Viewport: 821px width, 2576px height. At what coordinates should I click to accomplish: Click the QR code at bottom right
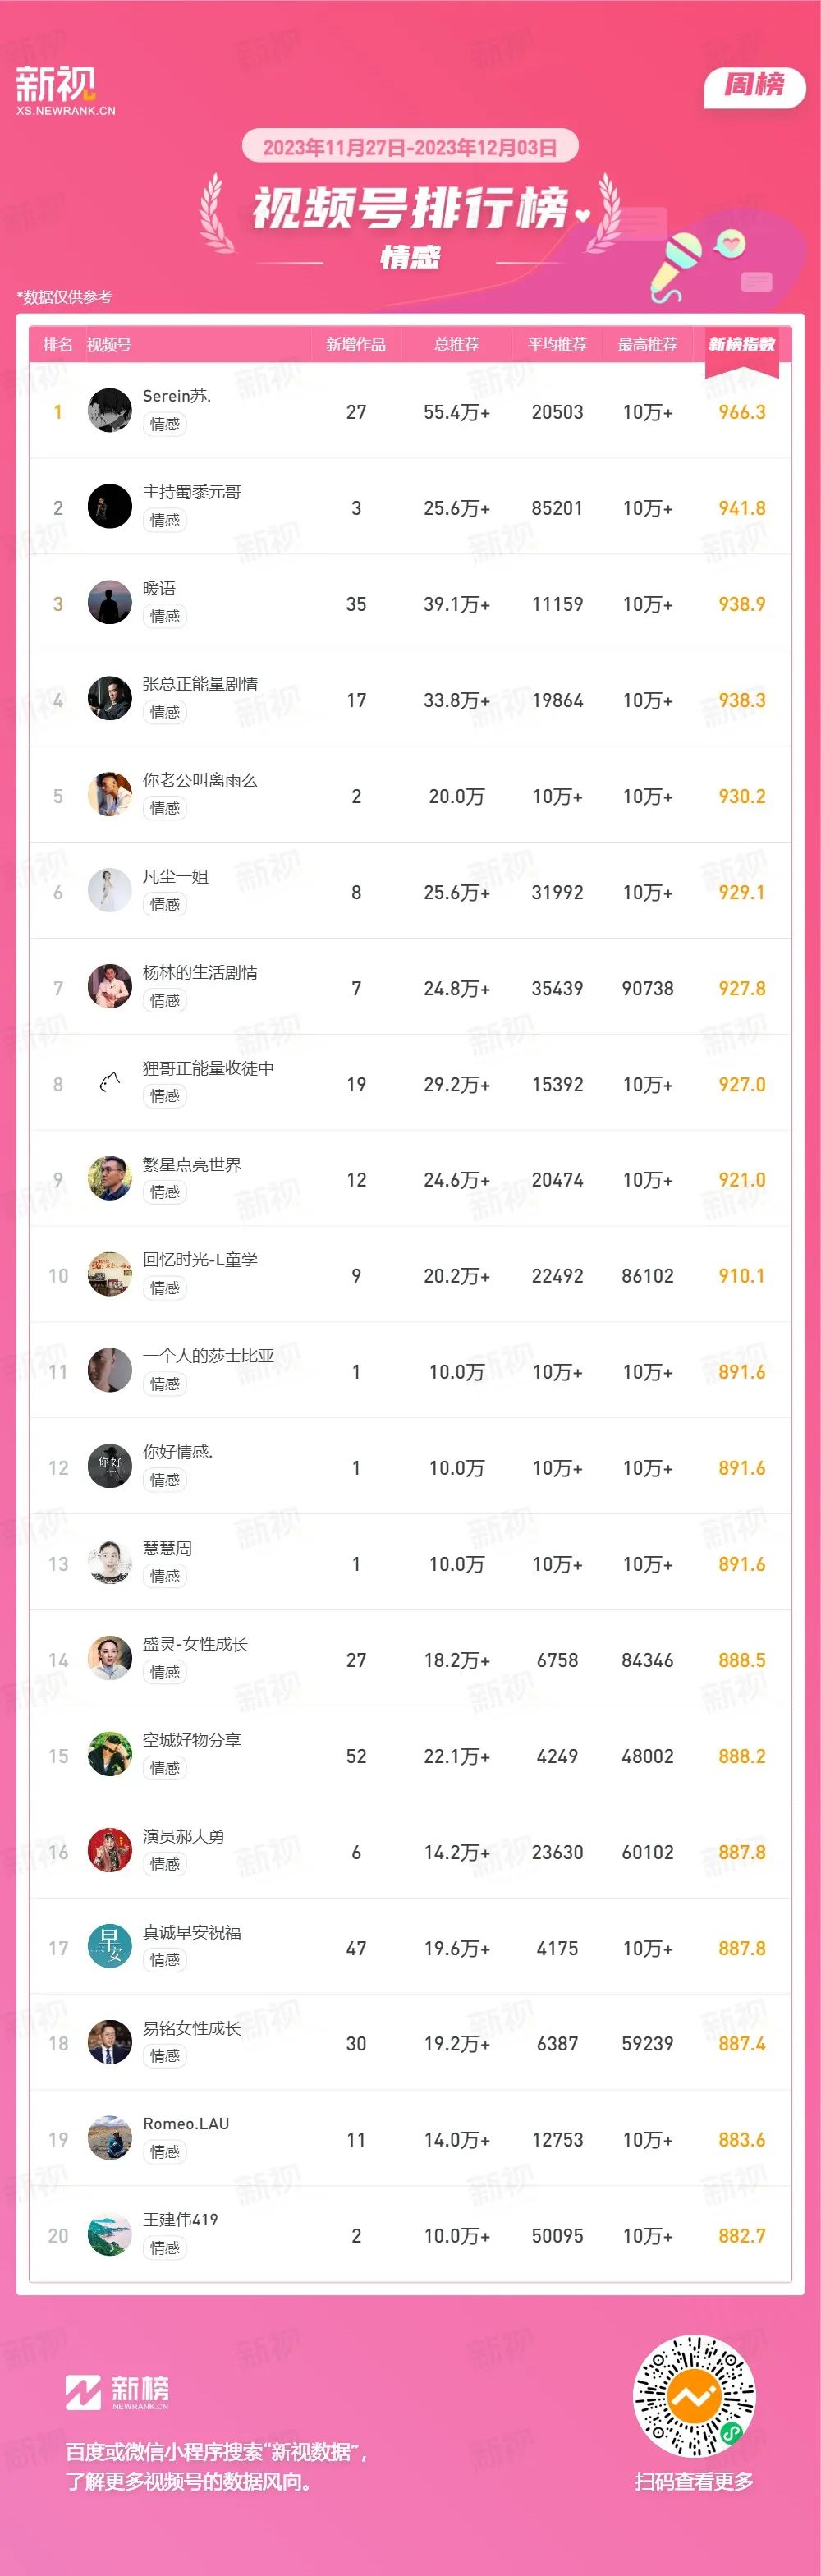coord(694,2397)
